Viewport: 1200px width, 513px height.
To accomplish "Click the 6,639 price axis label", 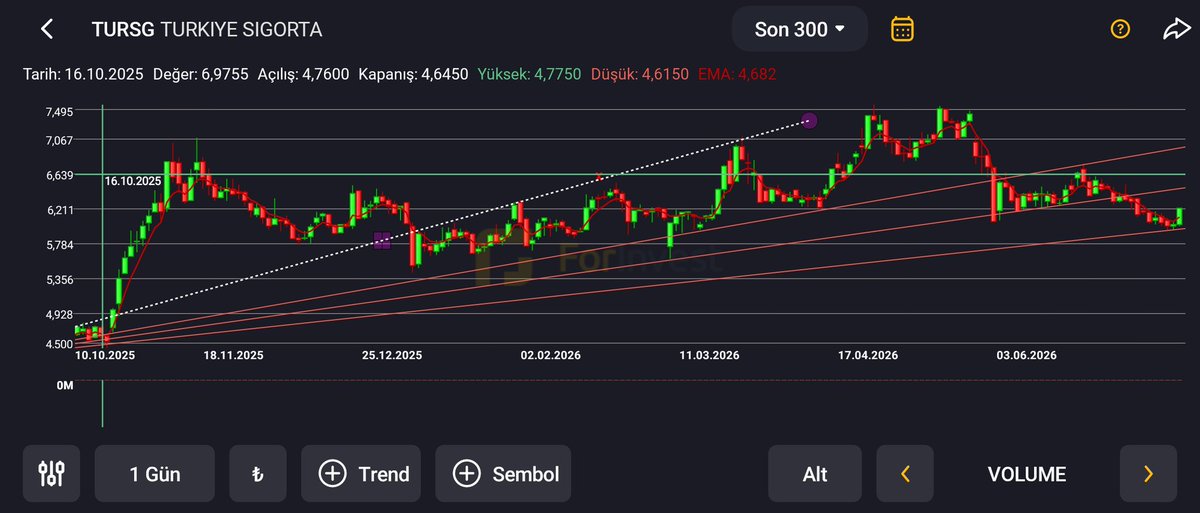I will pyautogui.click(x=60, y=175).
